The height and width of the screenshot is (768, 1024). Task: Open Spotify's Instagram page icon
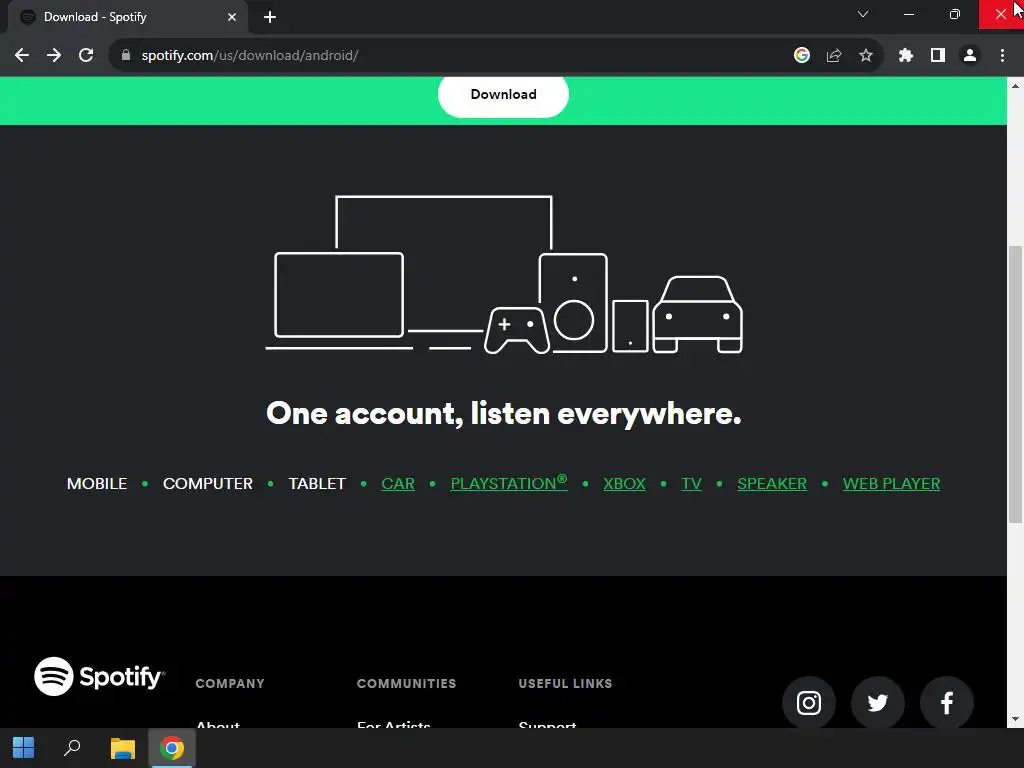point(808,703)
